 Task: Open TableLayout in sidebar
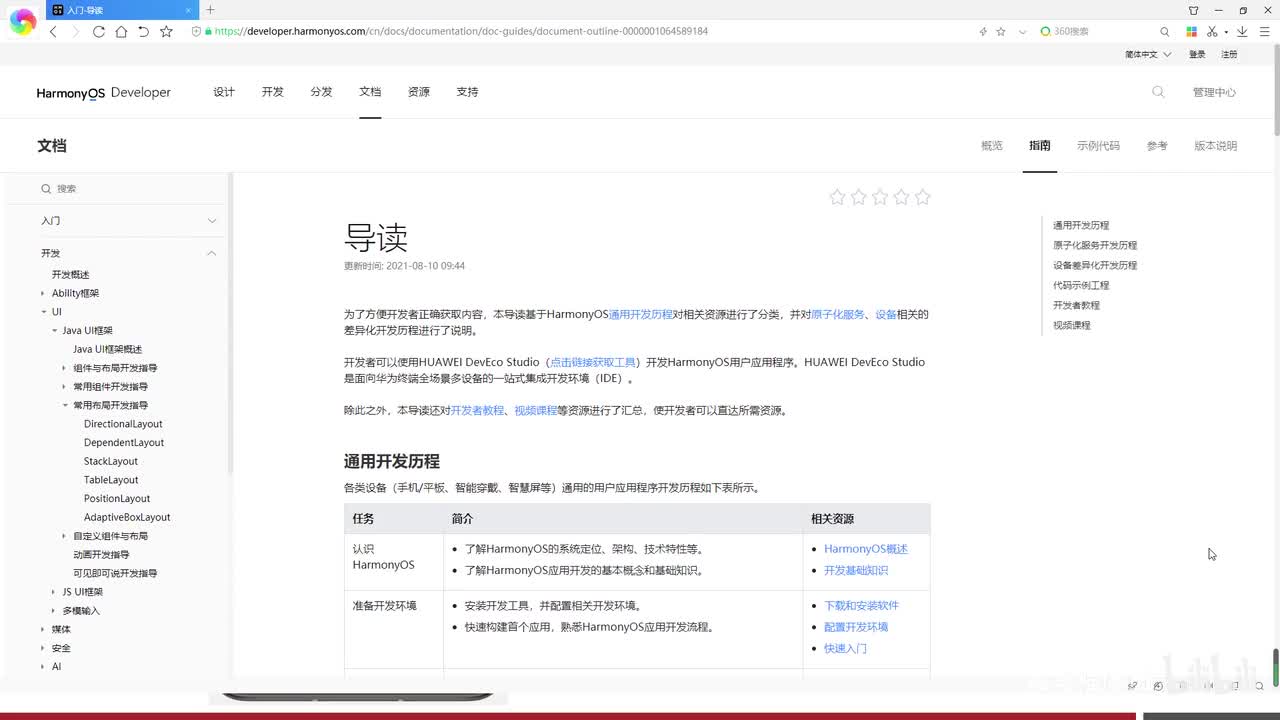[x=111, y=480]
